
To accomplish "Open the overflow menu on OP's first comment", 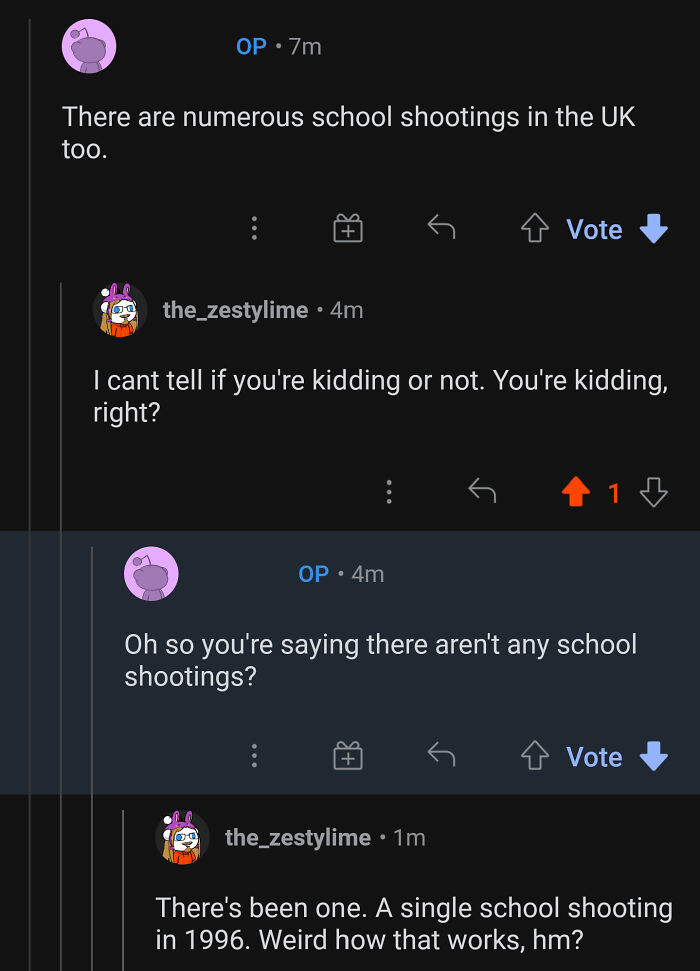I will (254, 228).
